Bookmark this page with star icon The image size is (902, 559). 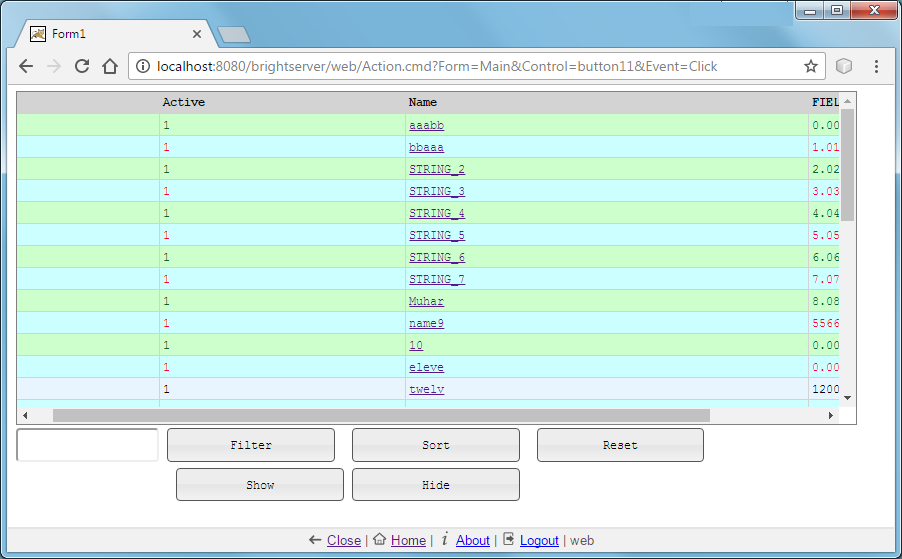[x=810, y=67]
